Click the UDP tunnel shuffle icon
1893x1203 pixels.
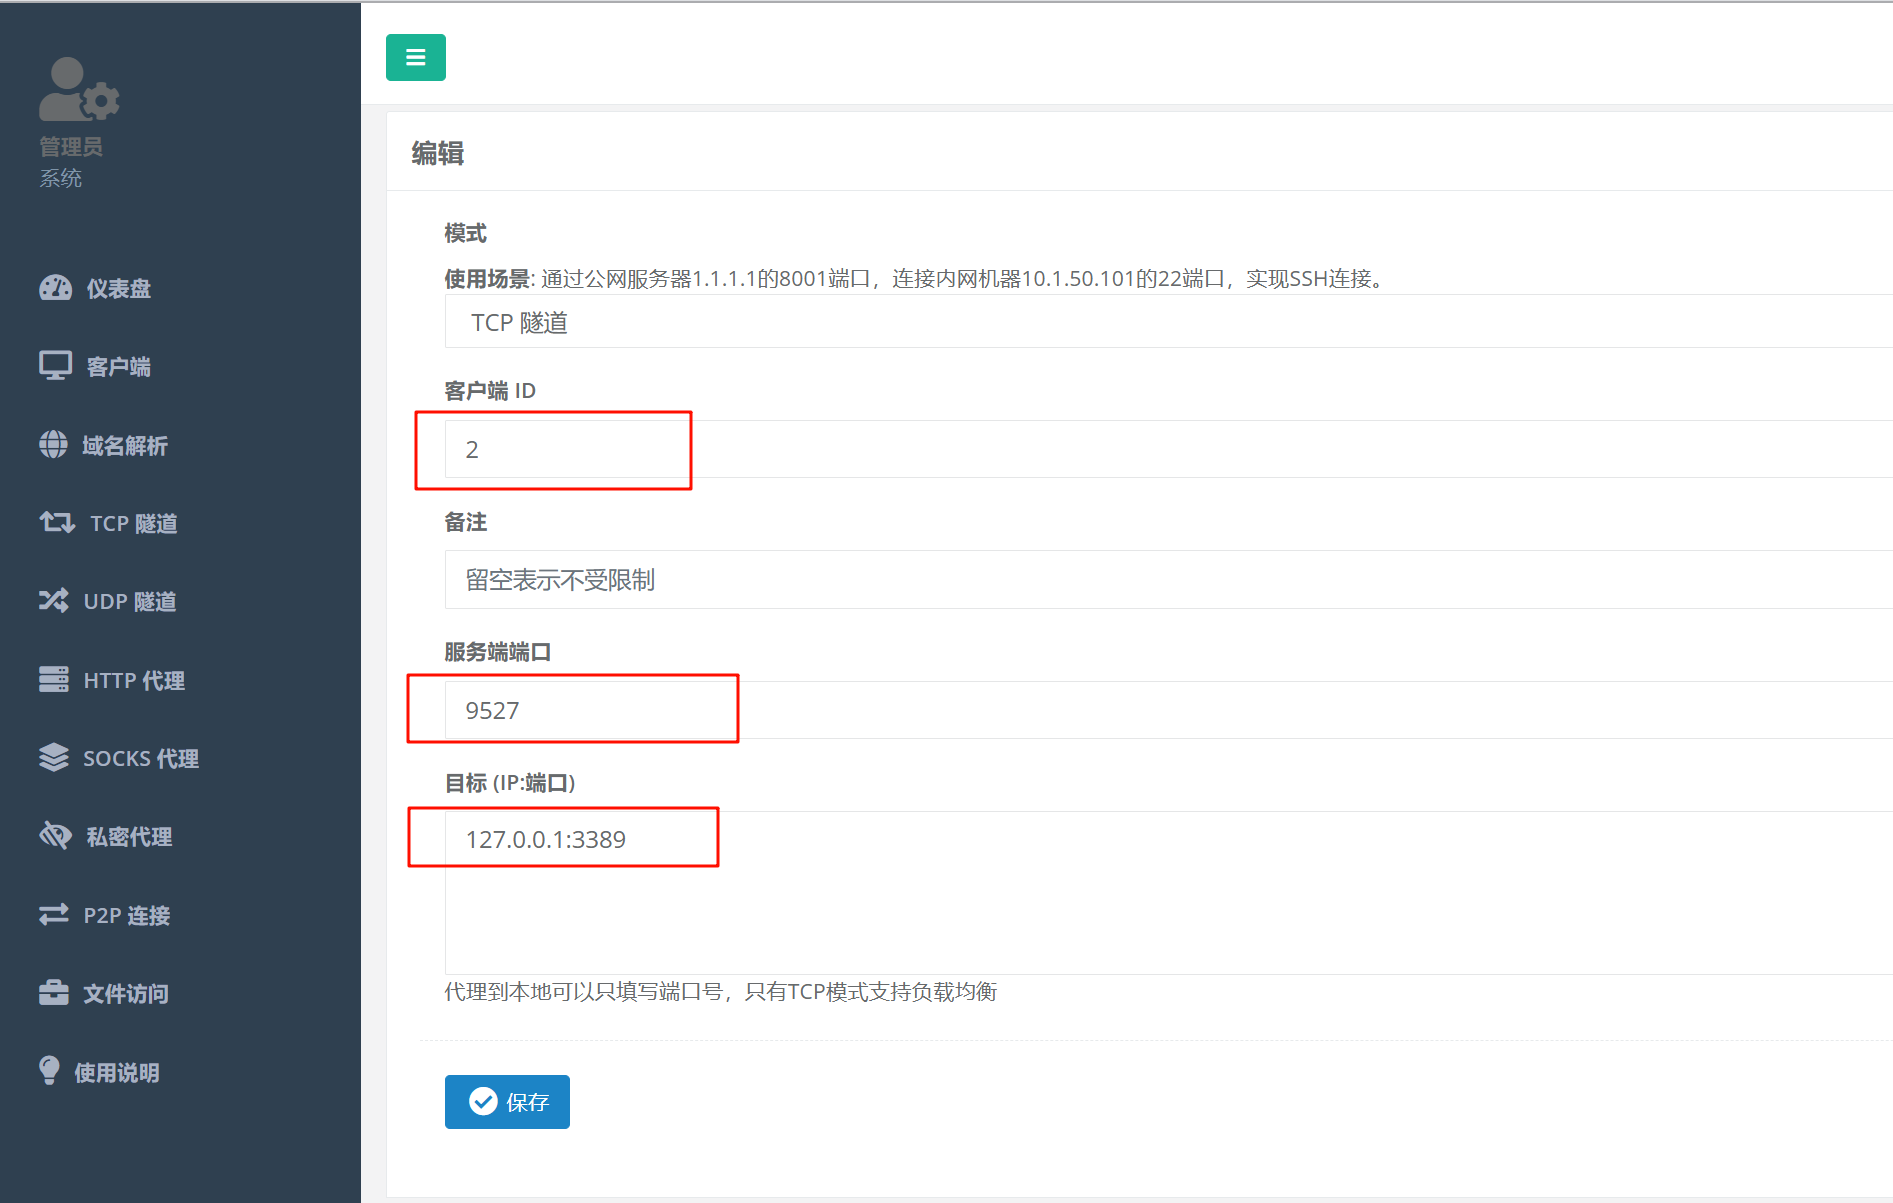(x=54, y=600)
